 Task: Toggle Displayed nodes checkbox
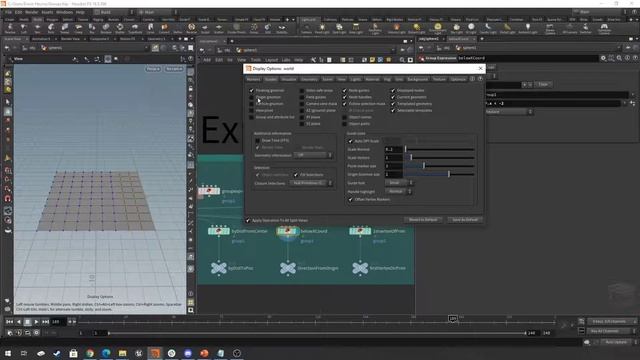[x=393, y=90]
